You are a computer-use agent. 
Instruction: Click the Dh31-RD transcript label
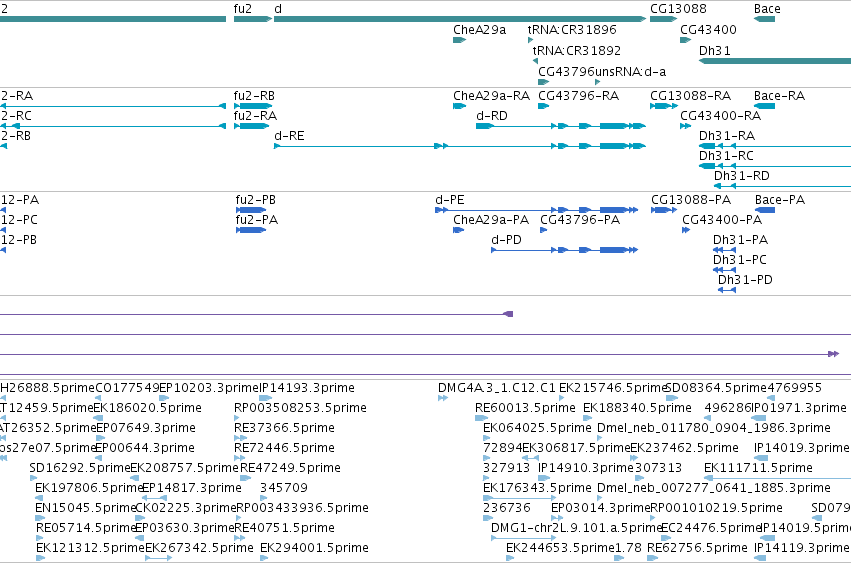[742, 176]
